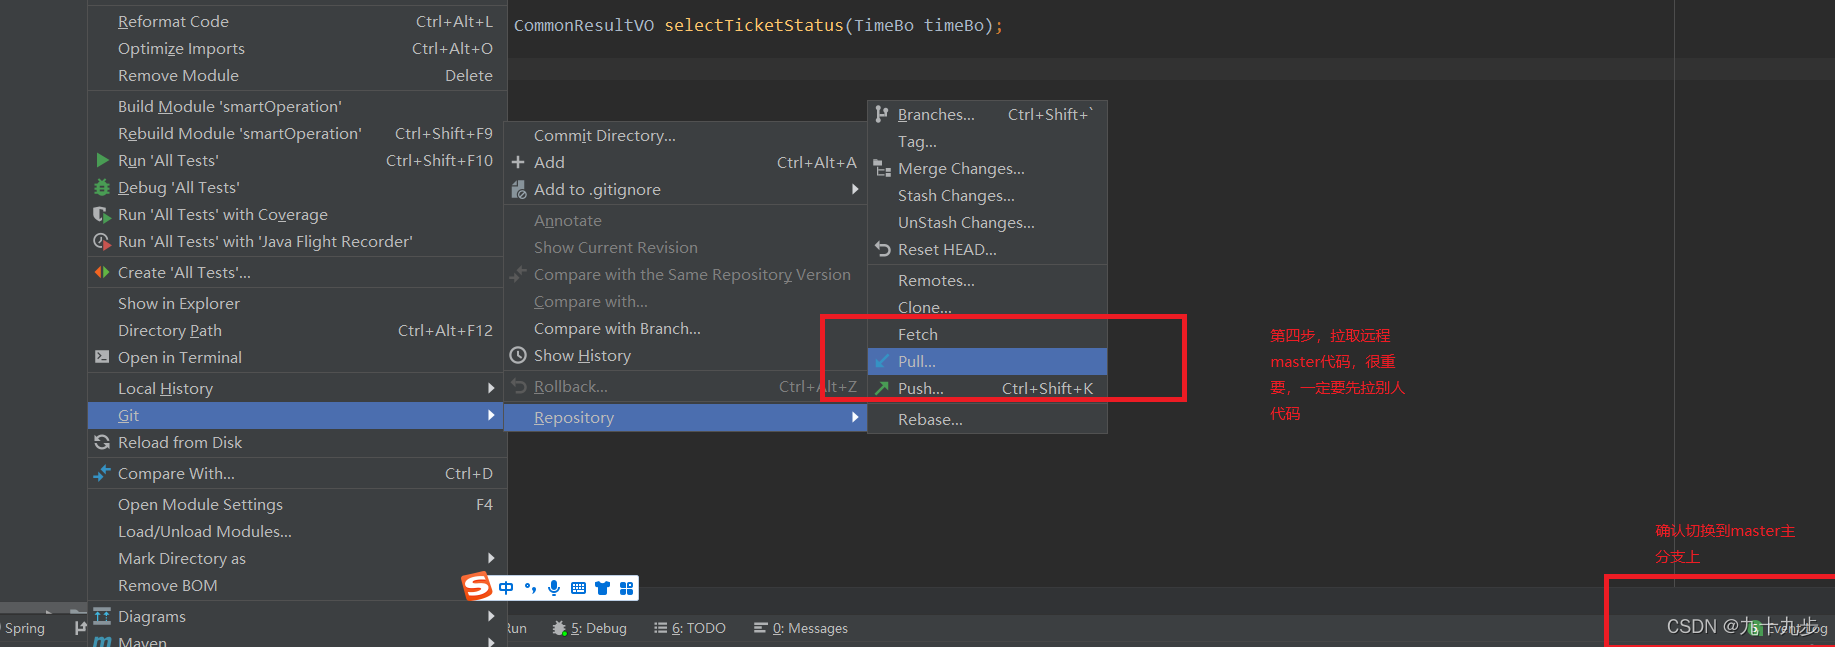Click the clock icon beside Show History

coord(518,355)
